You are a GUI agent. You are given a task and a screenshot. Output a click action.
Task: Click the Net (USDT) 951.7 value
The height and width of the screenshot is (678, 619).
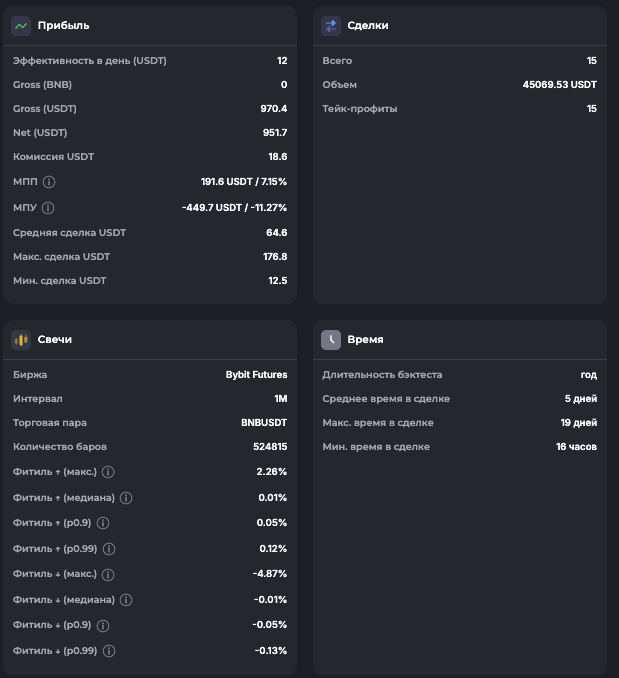[274, 133]
